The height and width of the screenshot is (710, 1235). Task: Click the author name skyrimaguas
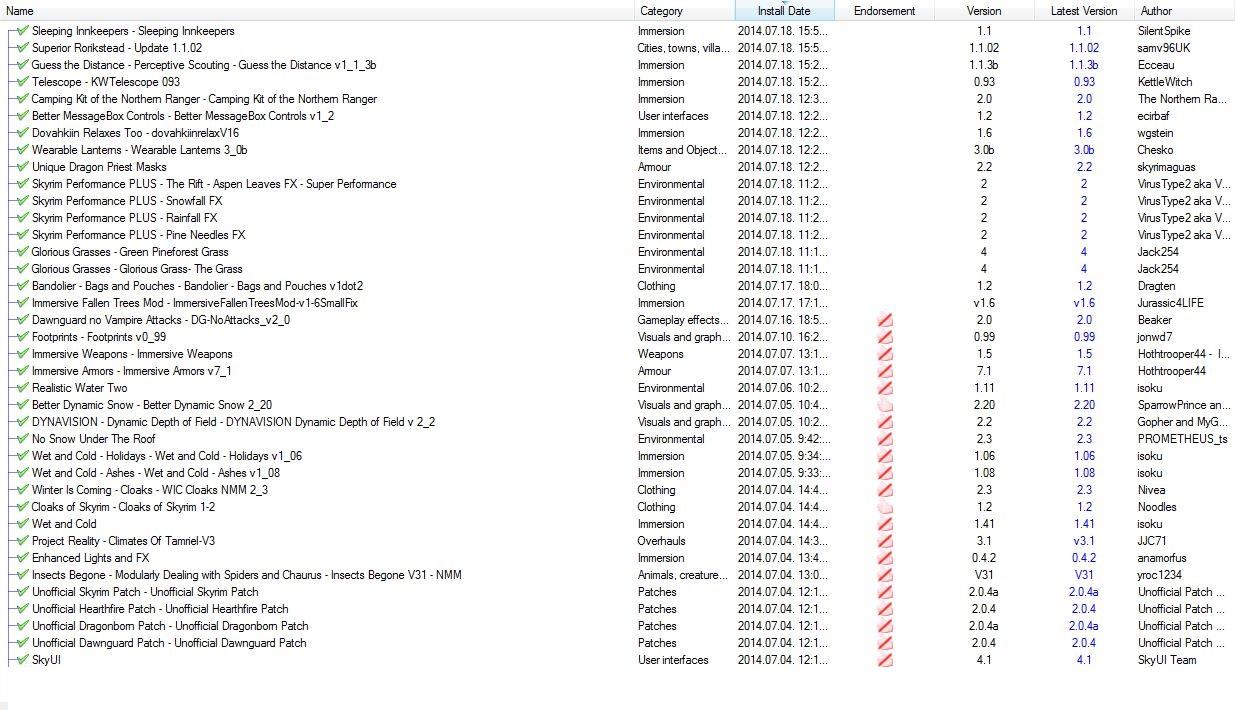click(1166, 167)
